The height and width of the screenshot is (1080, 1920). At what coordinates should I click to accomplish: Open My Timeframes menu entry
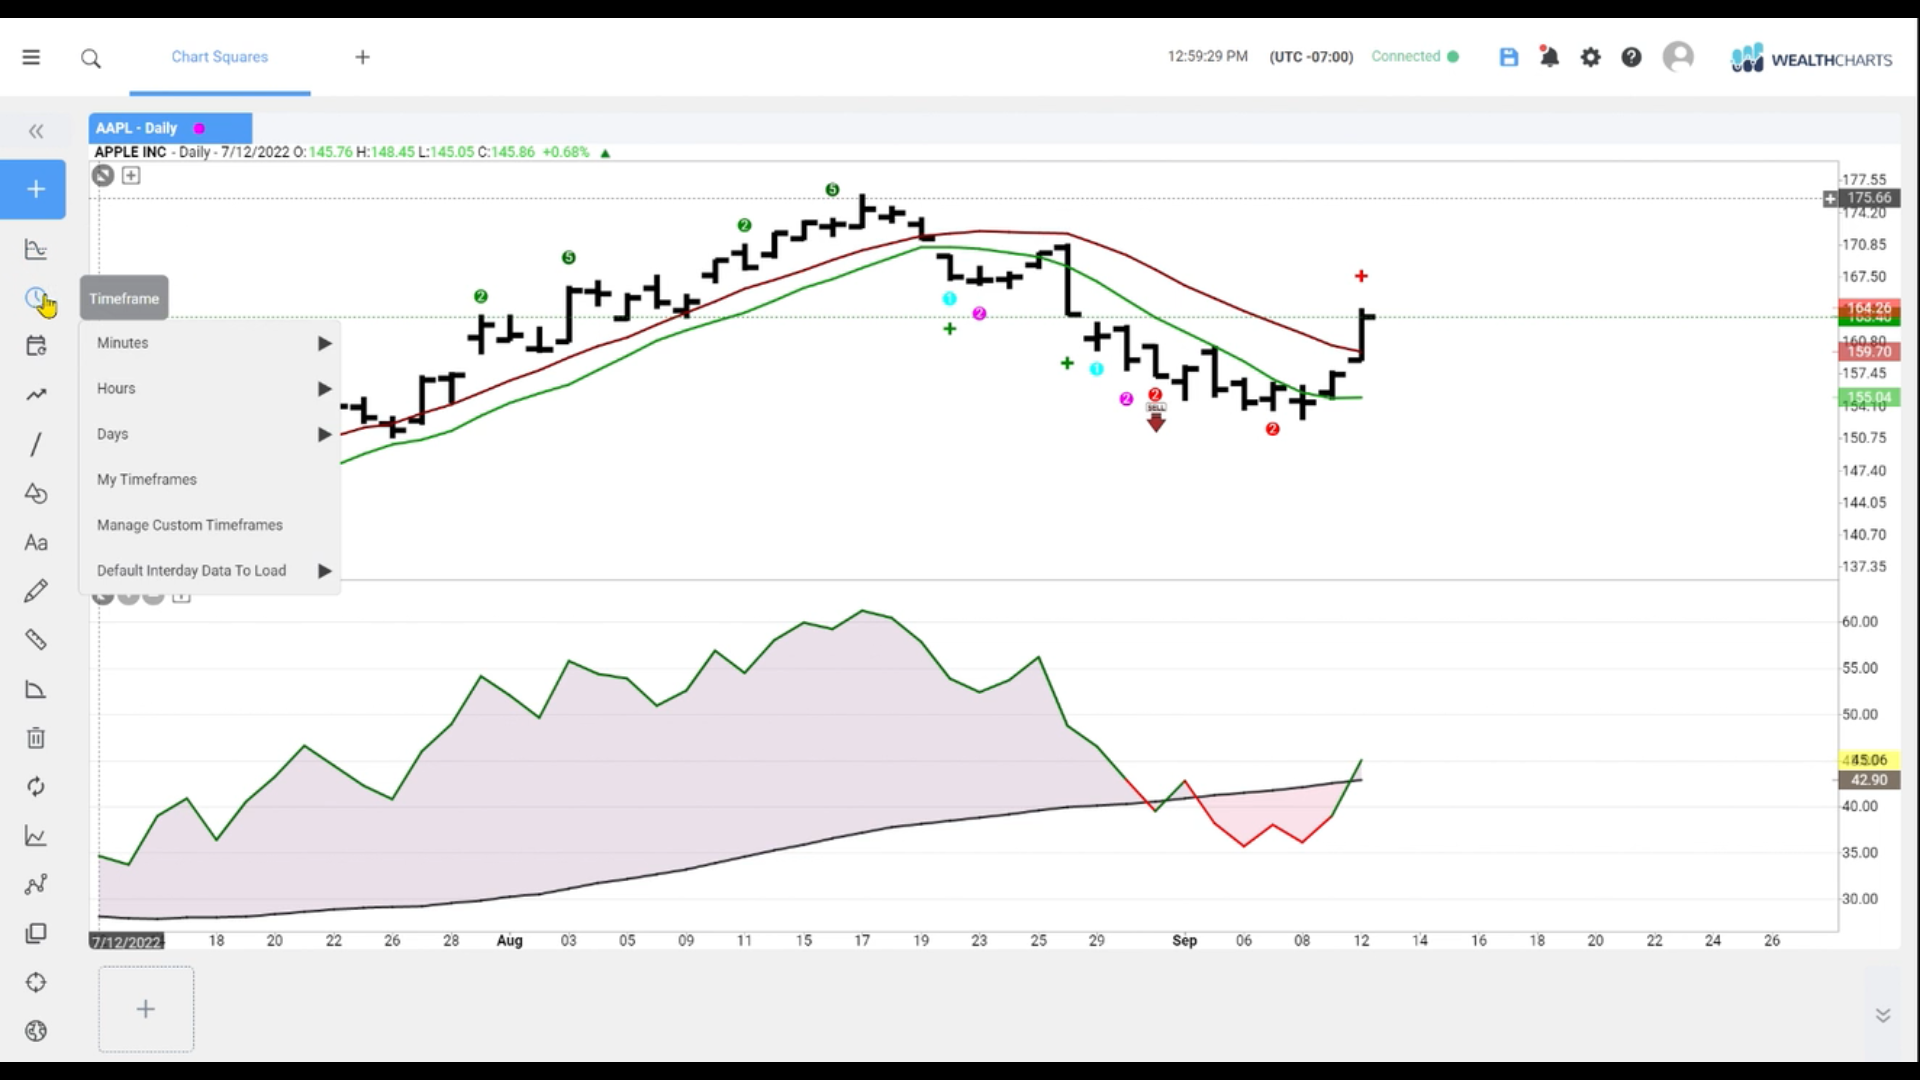click(x=210, y=479)
